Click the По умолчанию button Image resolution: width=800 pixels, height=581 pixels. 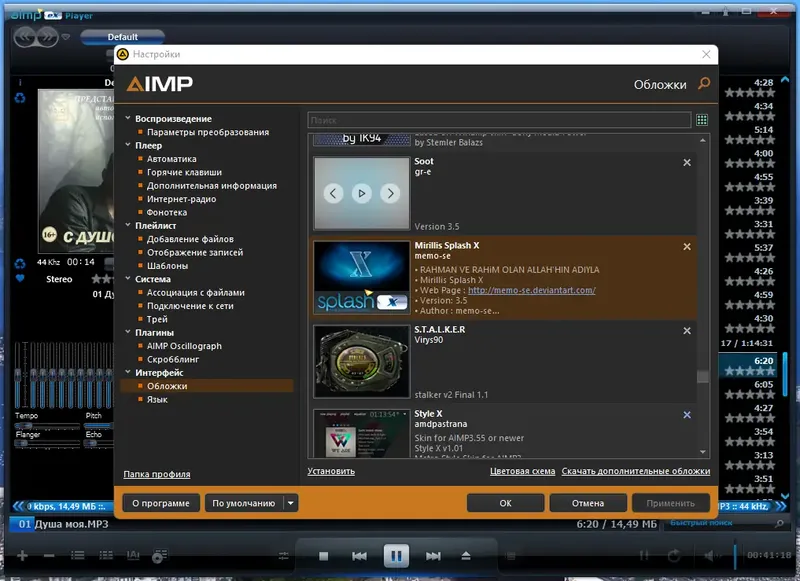click(x=244, y=503)
